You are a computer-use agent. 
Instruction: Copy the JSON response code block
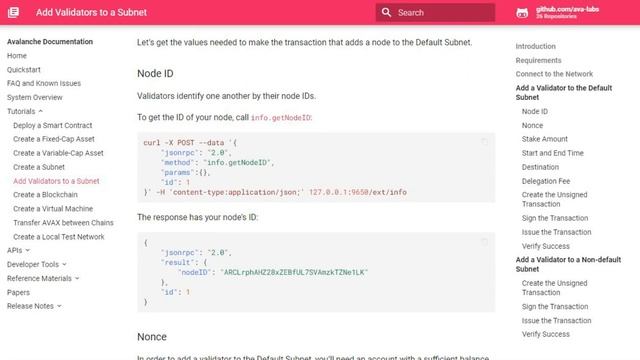point(484,242)
